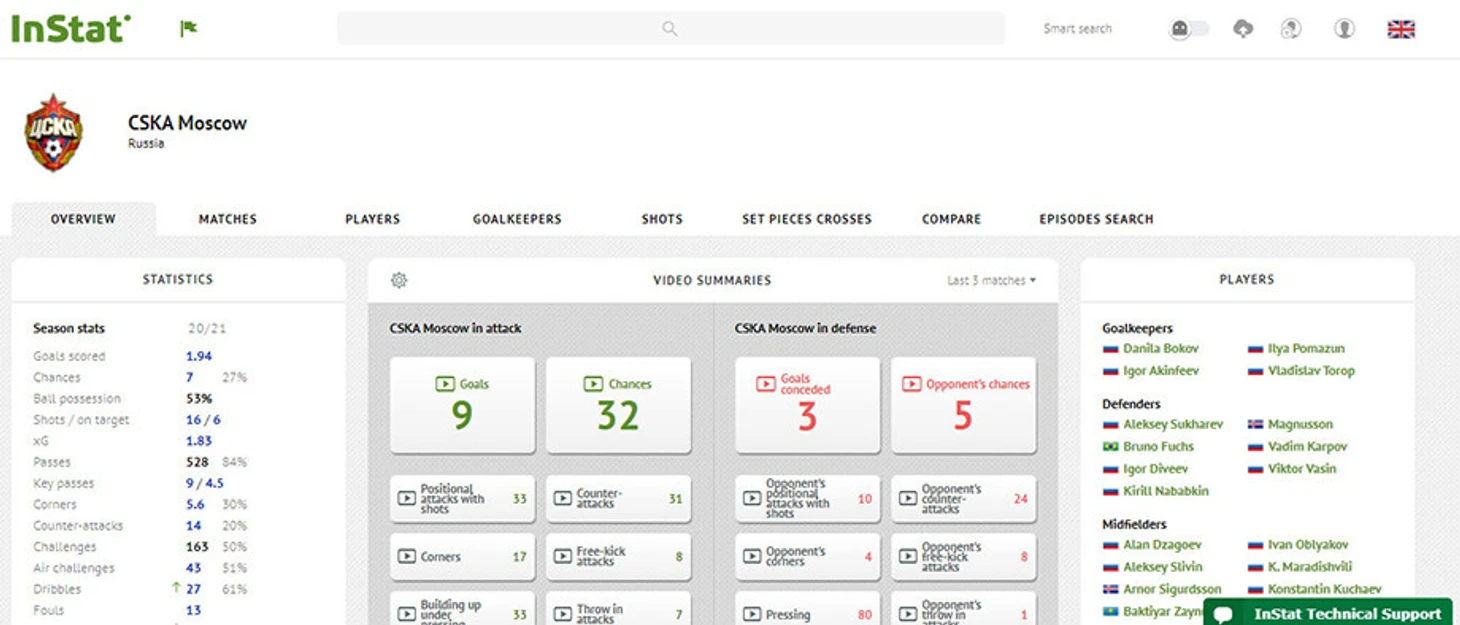Viewport: 1460px width, 625px height.
Task: Click inside the search input field
Action: tap(670, 29)
